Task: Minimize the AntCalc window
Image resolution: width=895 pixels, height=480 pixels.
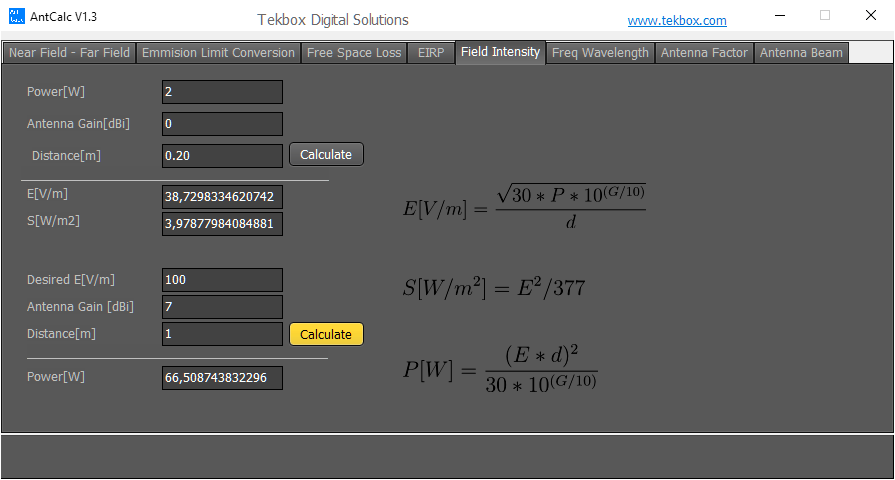Action: pyautogui.click(x=780, y=15)
